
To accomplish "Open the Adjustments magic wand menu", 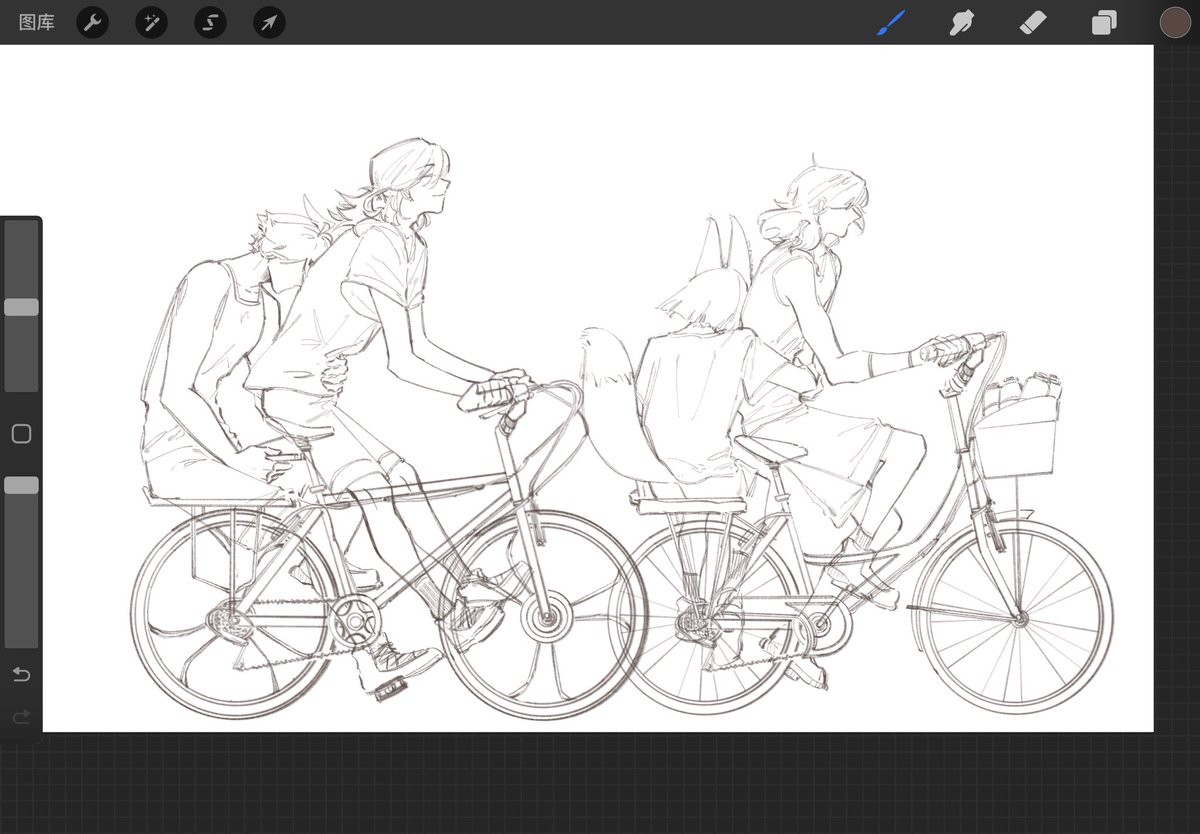I will (151, 22).
